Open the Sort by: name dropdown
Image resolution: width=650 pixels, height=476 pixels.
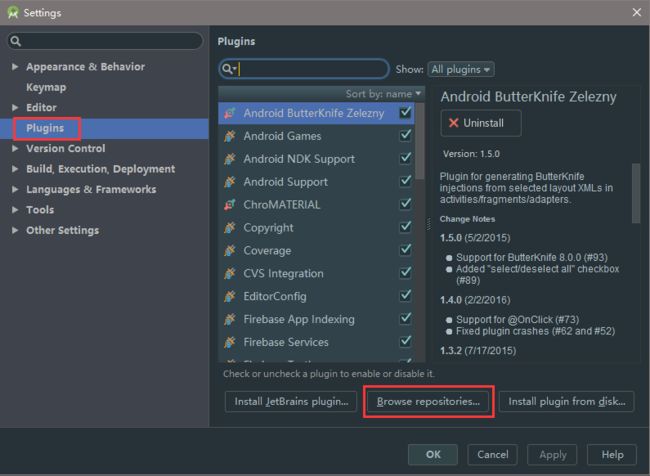(x=383, y=94)
